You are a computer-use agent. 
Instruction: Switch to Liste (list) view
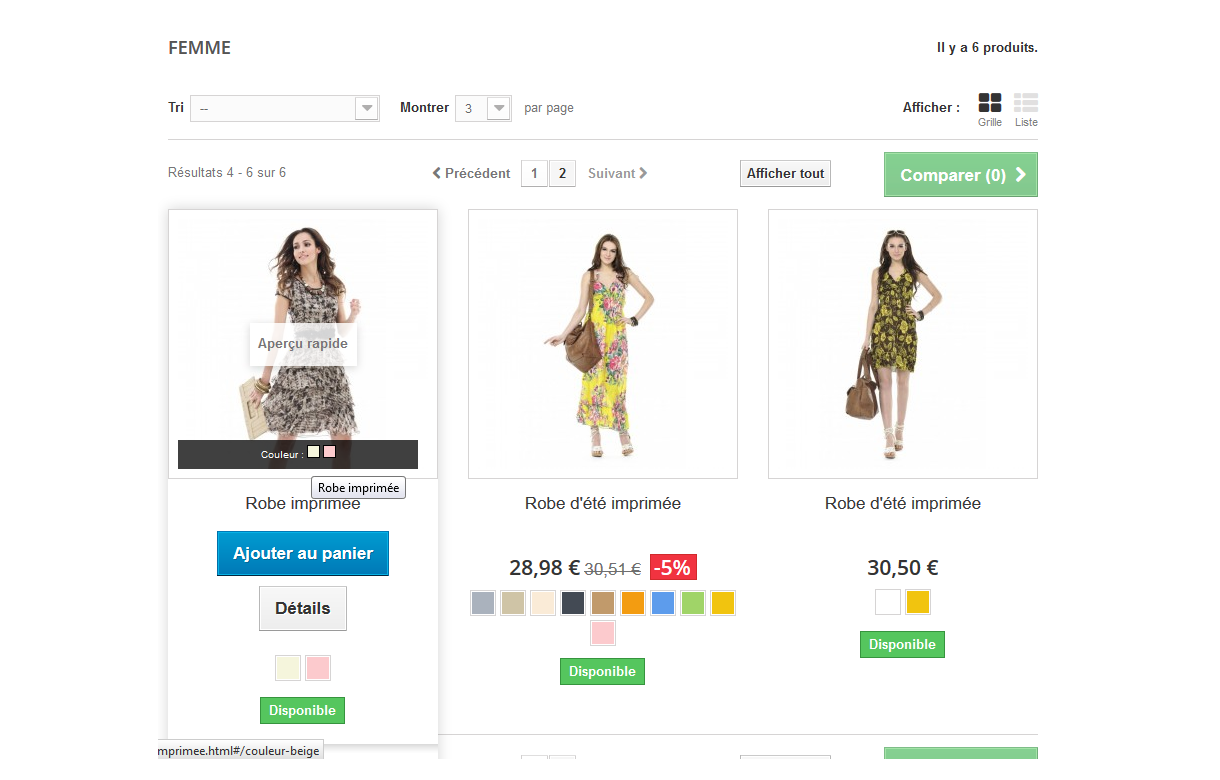(x=1026, y=110)
